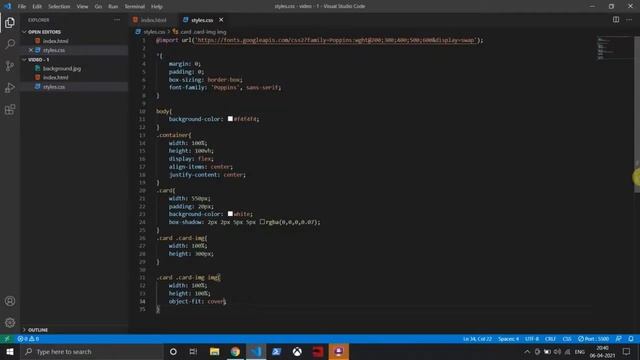Switch to the index.html editor tab
This screenshot has width=640, height=360.
click(153, 20)
